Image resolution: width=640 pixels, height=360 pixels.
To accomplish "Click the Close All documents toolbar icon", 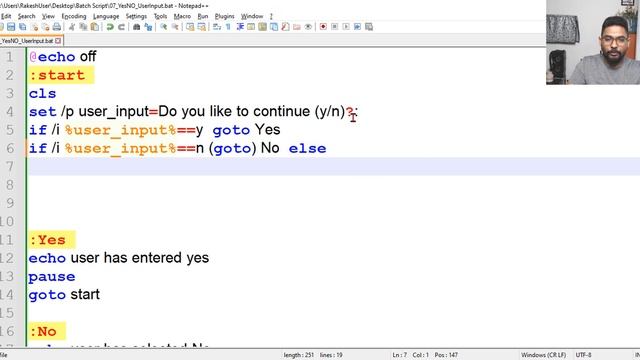I will pyautogui.click(x=46, y=27).
